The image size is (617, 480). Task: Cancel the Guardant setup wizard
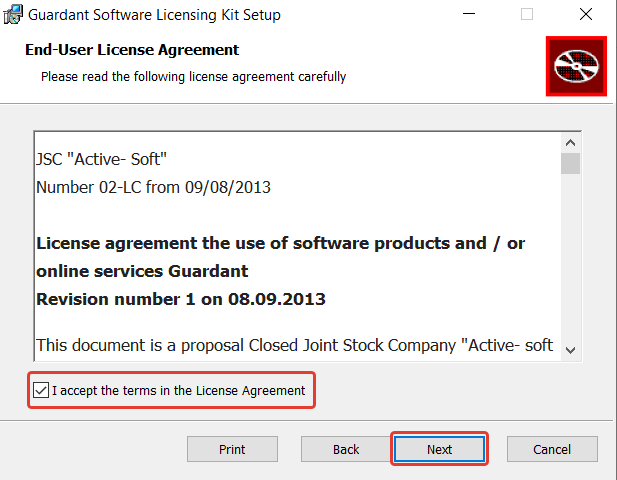click(x=552, y=449)
